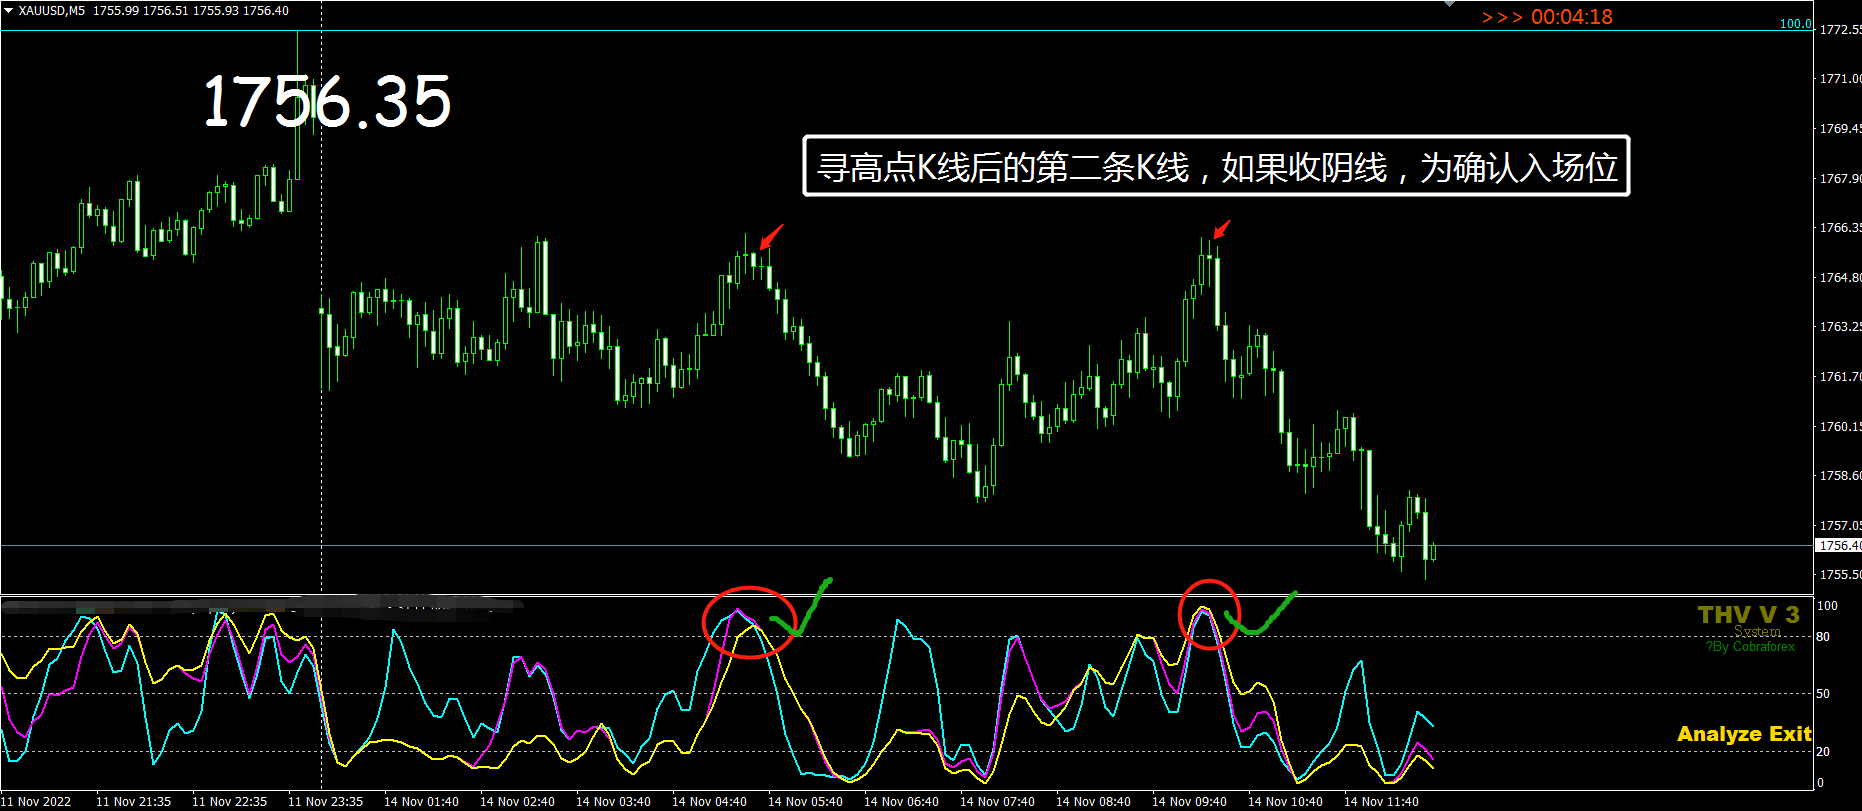This screenshot has height=811, width=1862.
Task: Click the 1761.70 price scale label
Action: (1840, 377)
